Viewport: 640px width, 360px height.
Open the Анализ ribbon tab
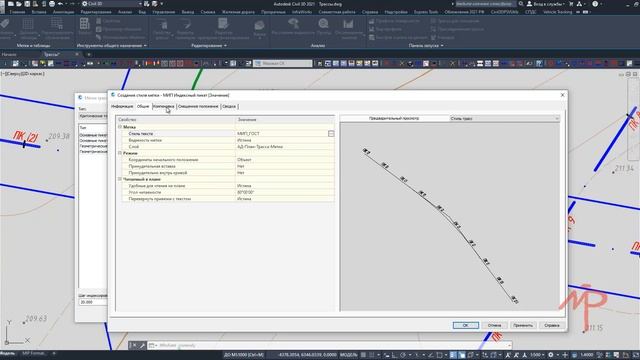(125, 12)
